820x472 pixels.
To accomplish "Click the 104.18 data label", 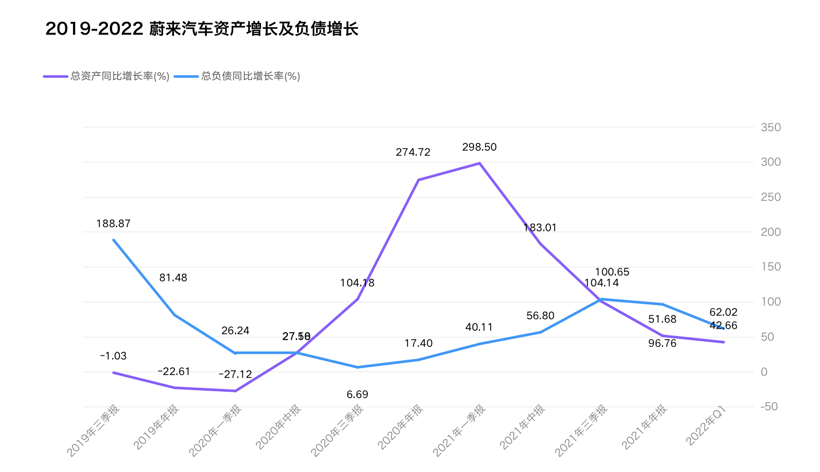I will [357, 283].
